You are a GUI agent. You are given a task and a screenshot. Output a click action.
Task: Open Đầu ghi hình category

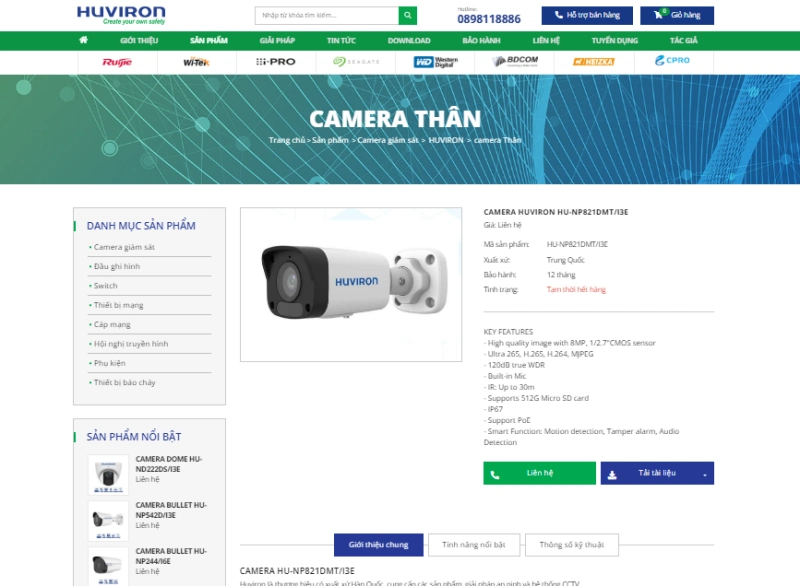117,267
